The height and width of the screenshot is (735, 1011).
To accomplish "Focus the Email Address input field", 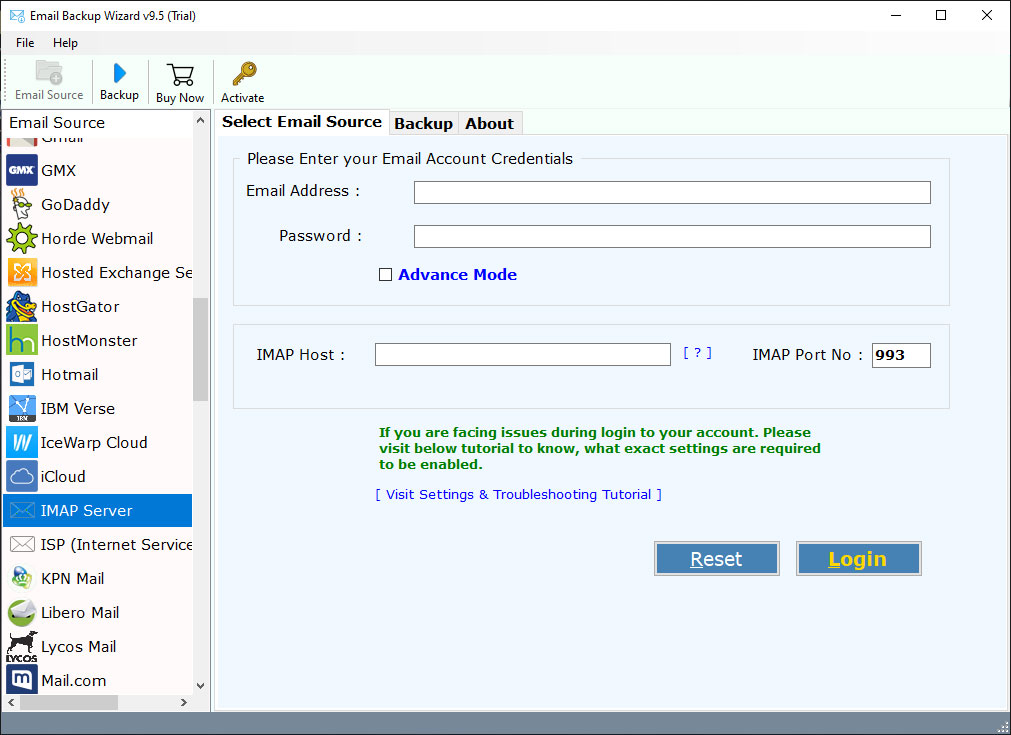I will [x=672, y=192].
